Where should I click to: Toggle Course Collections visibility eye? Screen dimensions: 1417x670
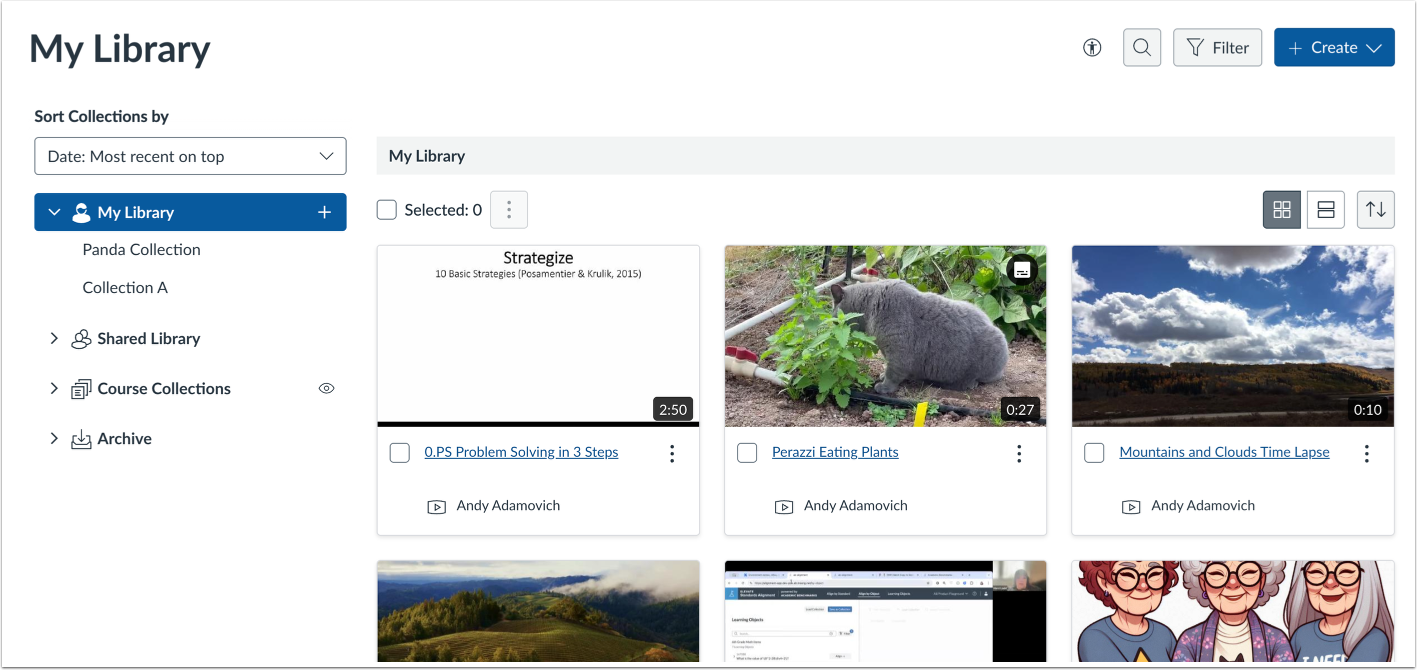[326, 389]
